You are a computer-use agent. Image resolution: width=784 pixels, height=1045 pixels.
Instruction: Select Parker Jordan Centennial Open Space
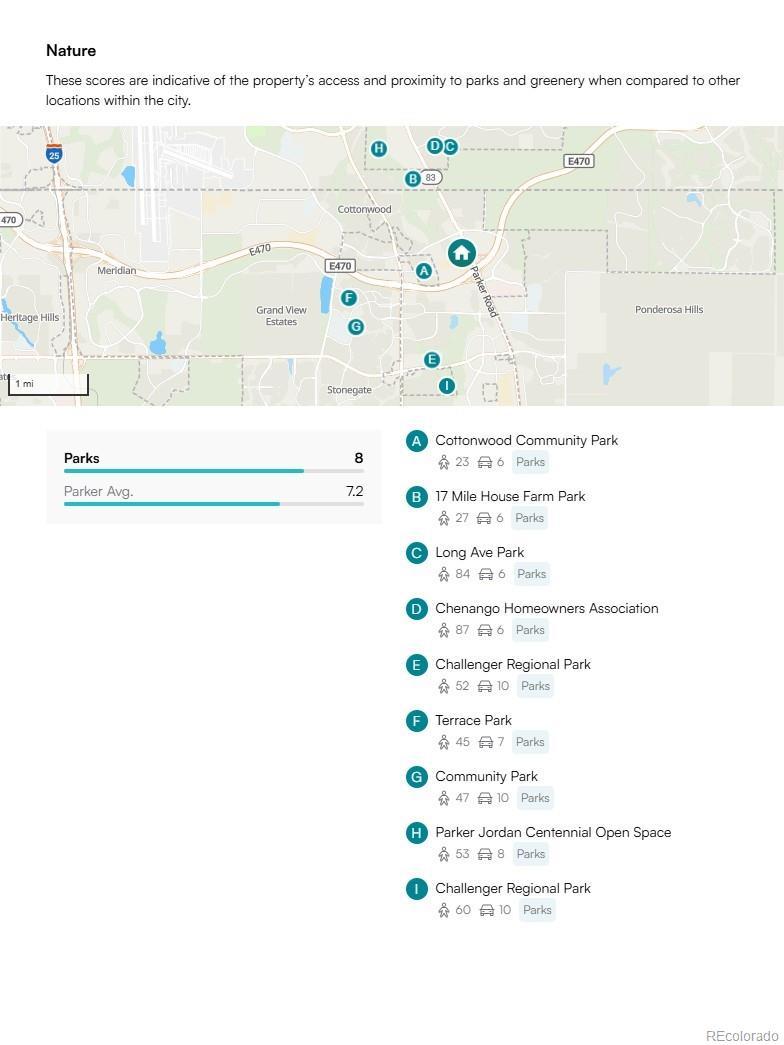pos(553,832)
